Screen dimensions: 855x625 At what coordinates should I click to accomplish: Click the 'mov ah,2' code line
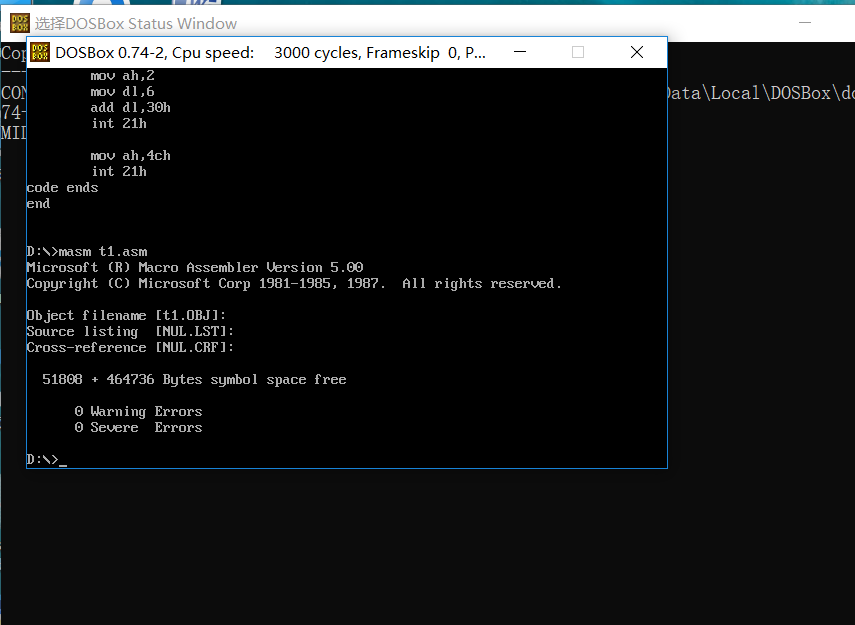pyautogui.click(x=122, y=76)
